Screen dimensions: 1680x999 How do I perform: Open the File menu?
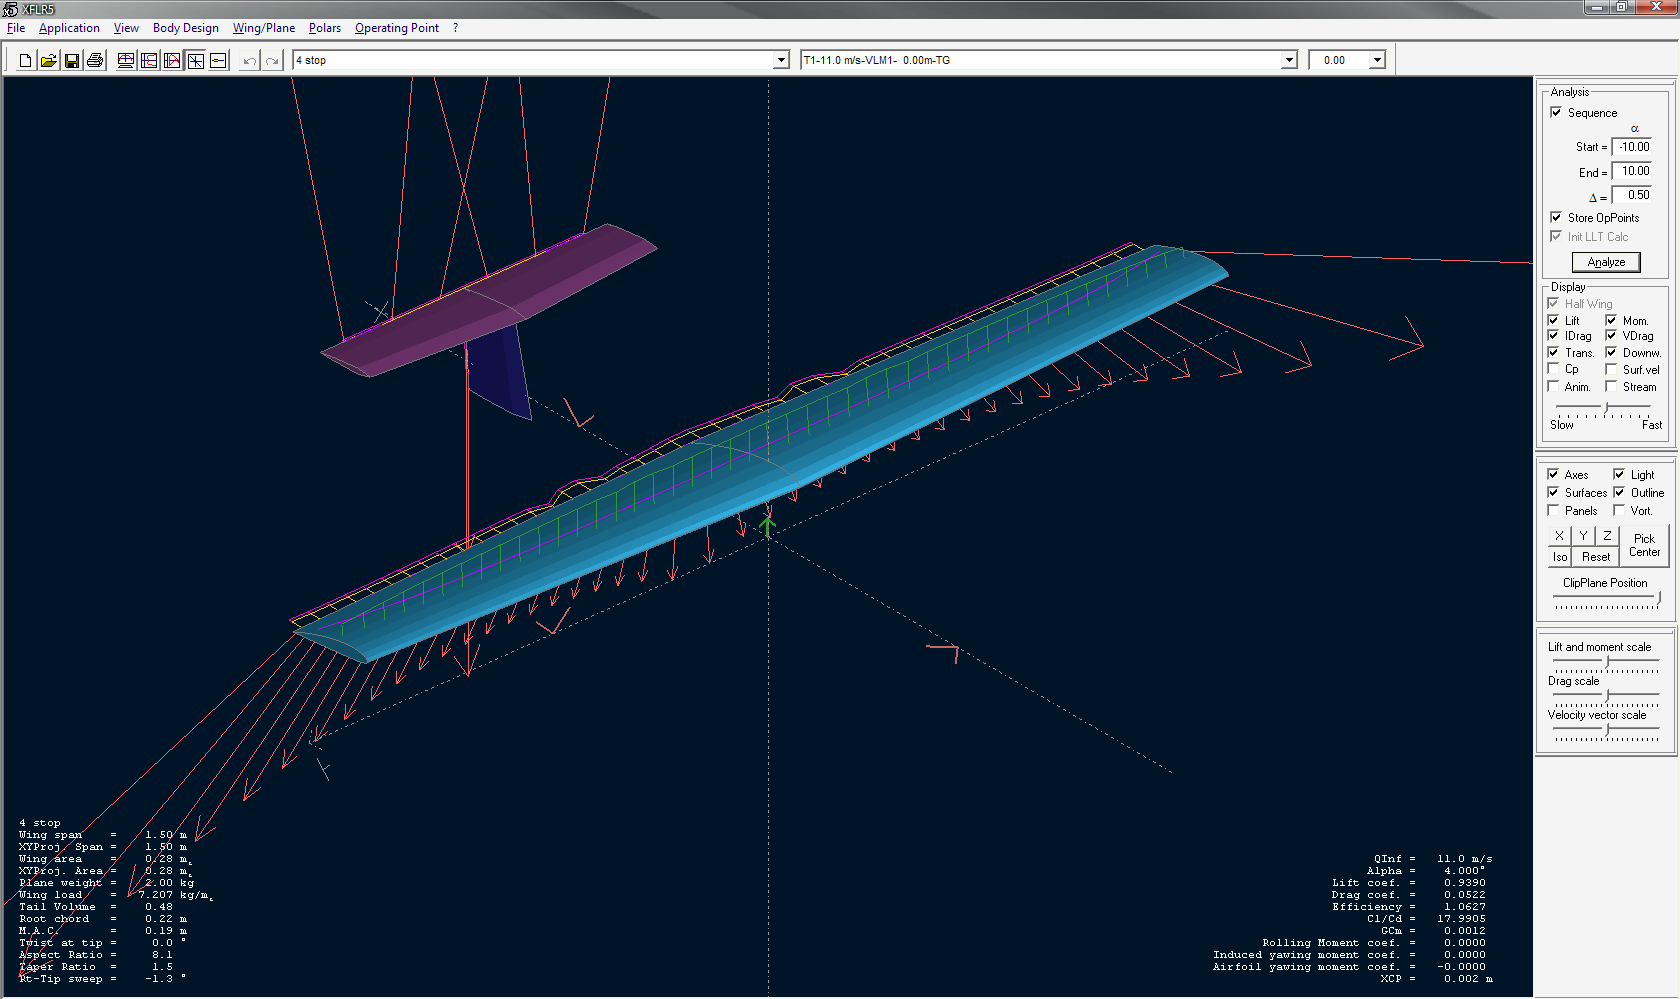[16, 28]
